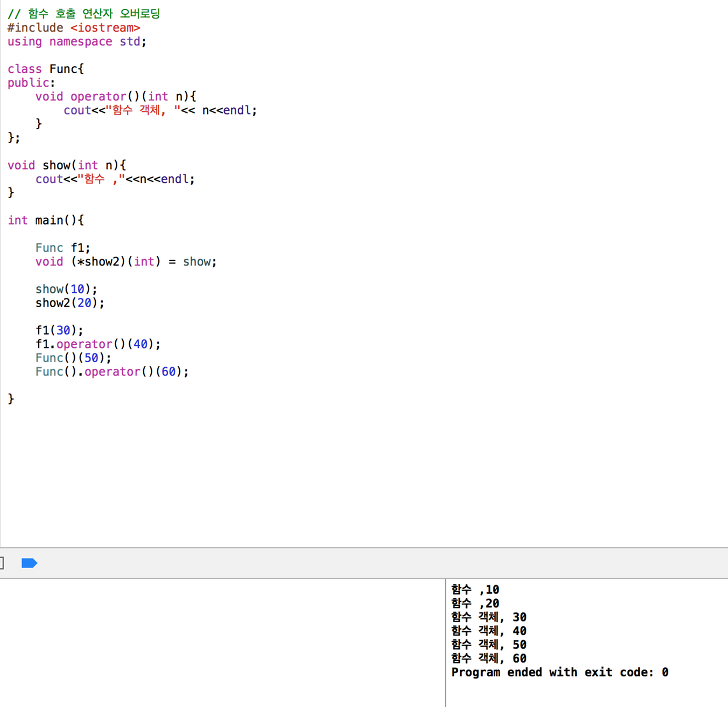
Task: Click the "int main(){" line
Action: (x=46, y=221)
